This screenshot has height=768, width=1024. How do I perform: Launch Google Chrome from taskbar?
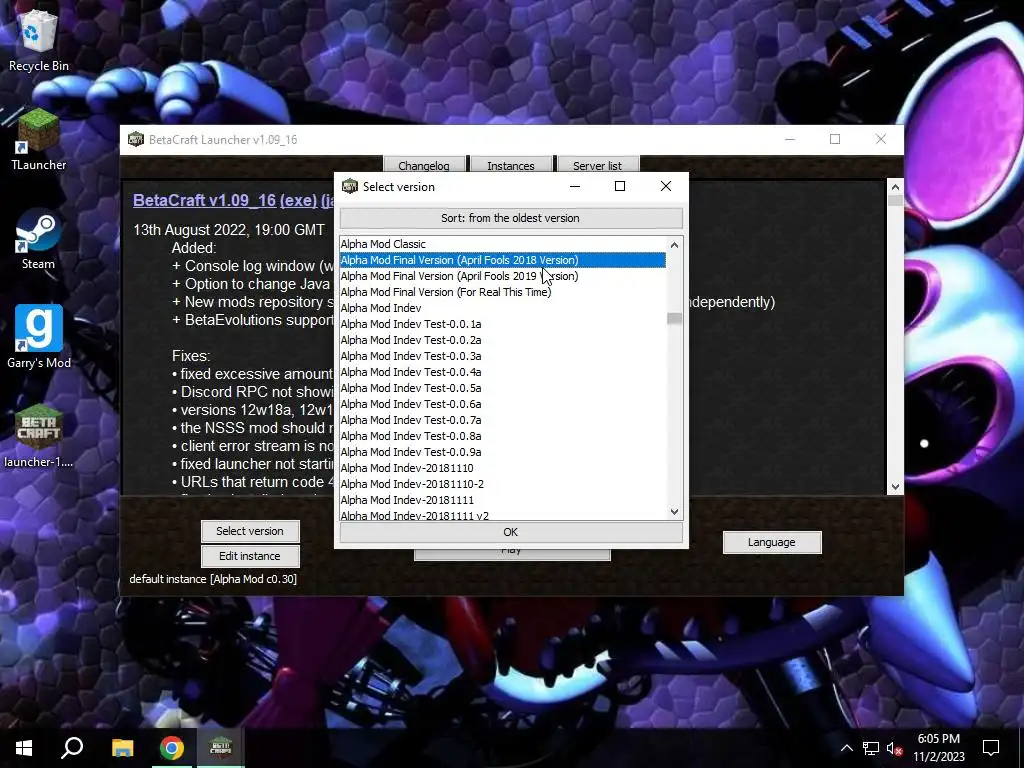coord(172,748)
